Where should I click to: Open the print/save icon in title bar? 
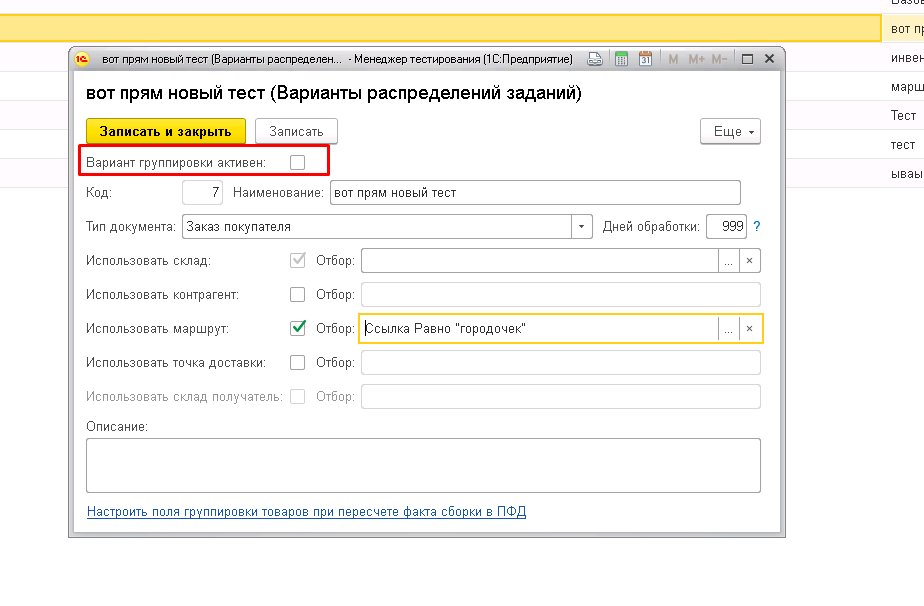tap(595, 59)
